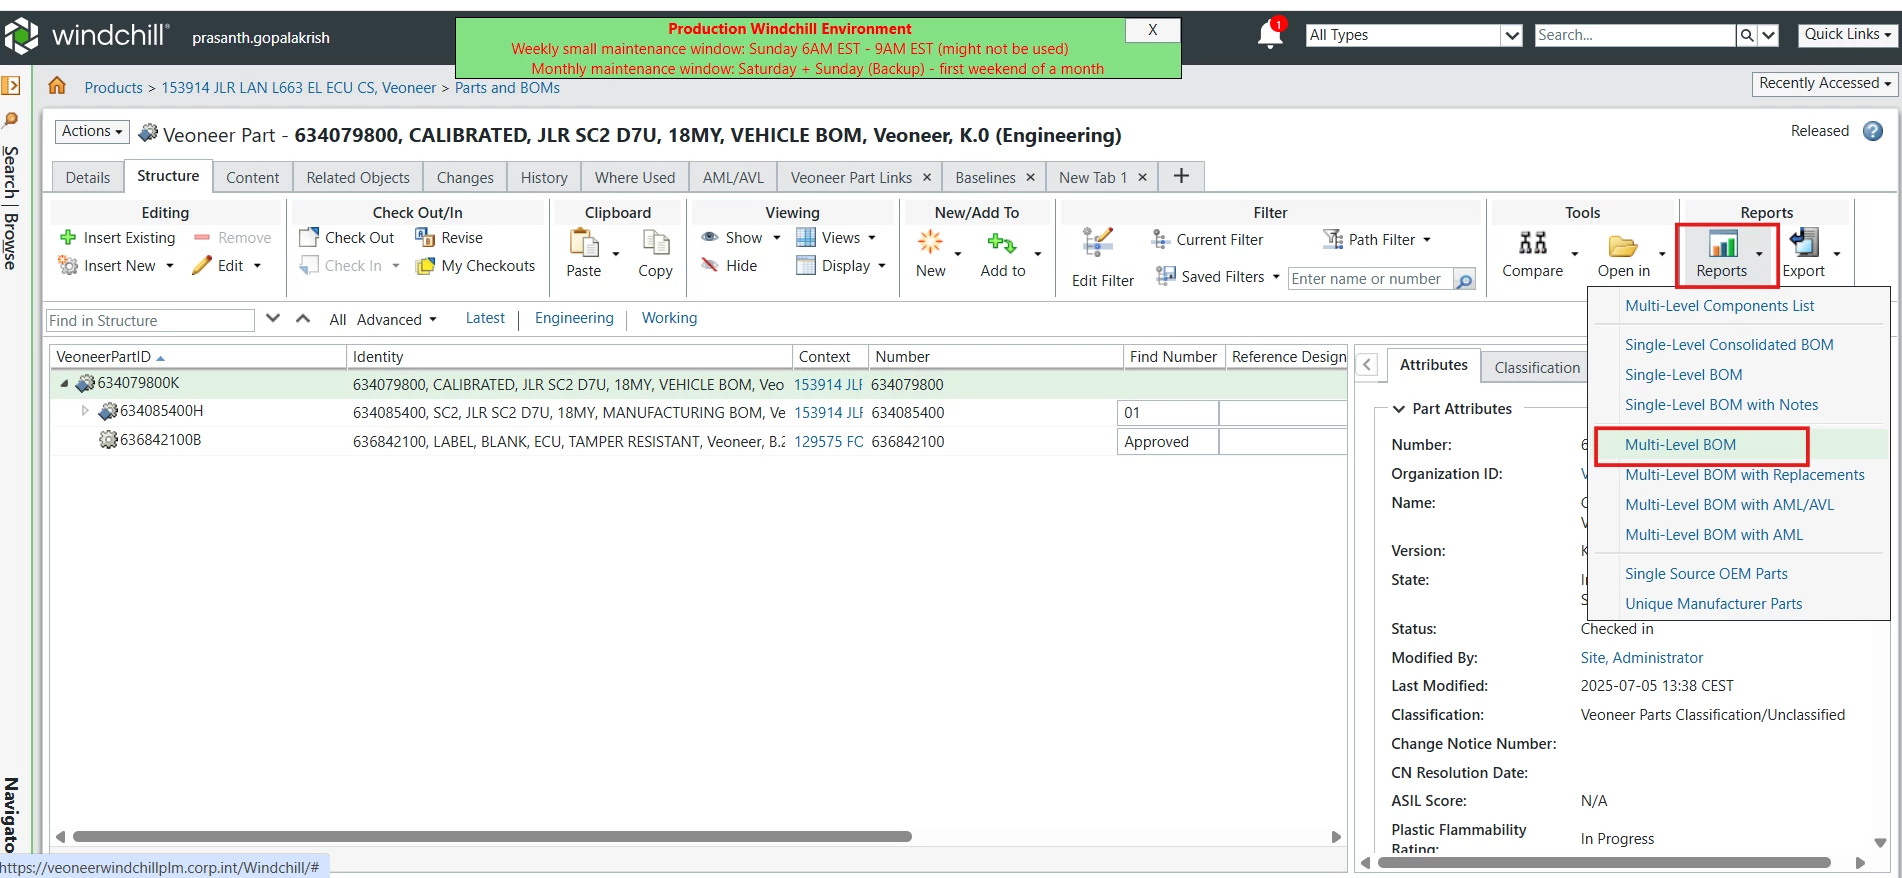Switch to the Details tab
This screenshot has height=878, width=1902.
point(88,177)
